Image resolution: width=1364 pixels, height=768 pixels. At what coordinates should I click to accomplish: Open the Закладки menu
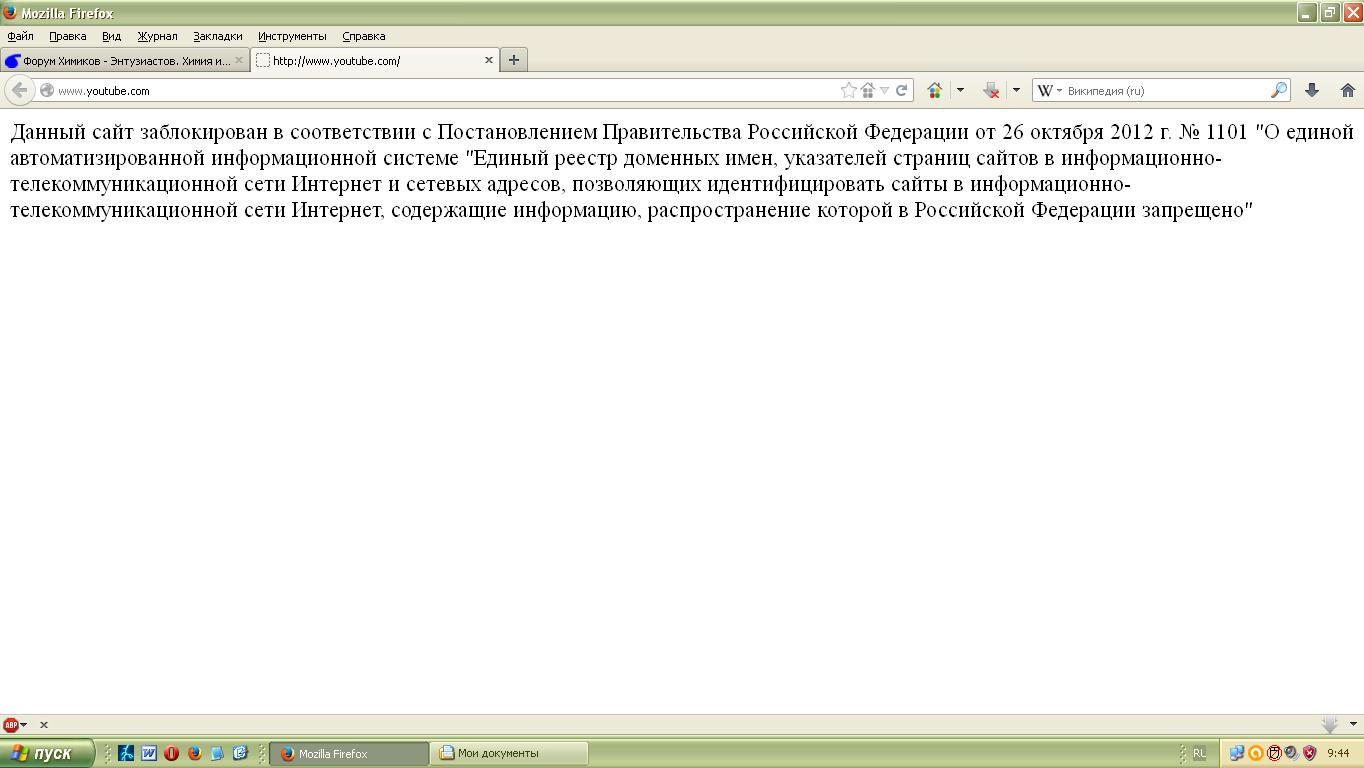(217, 36)
